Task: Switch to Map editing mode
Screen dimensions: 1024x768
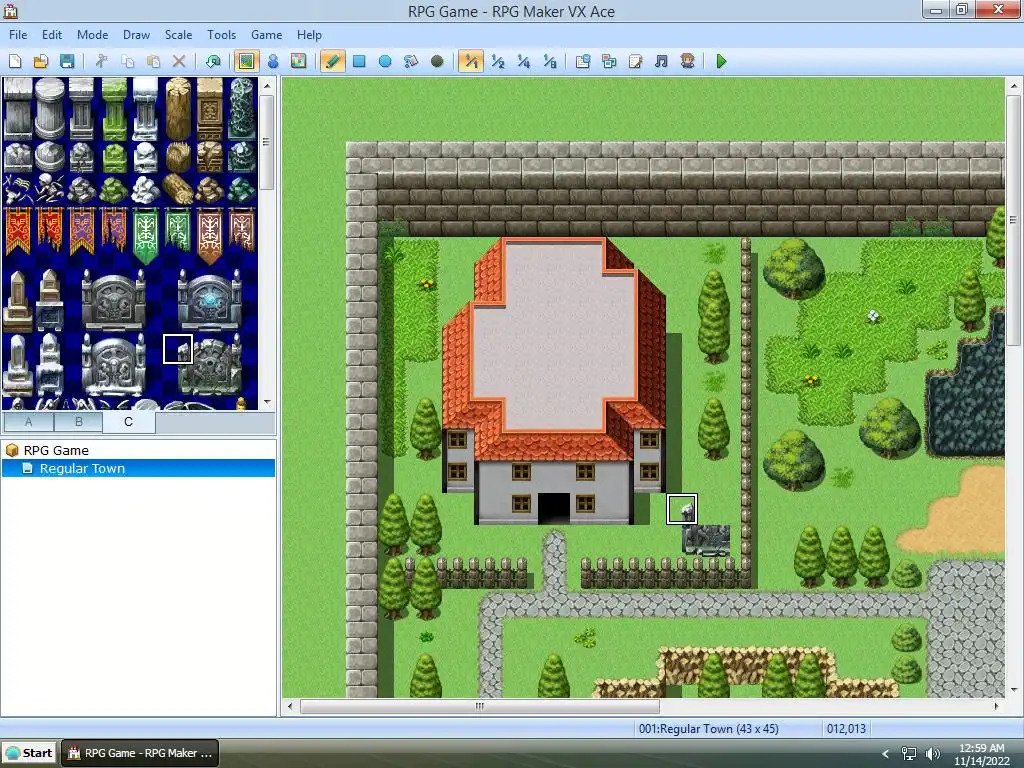Action: pos(246,61)
